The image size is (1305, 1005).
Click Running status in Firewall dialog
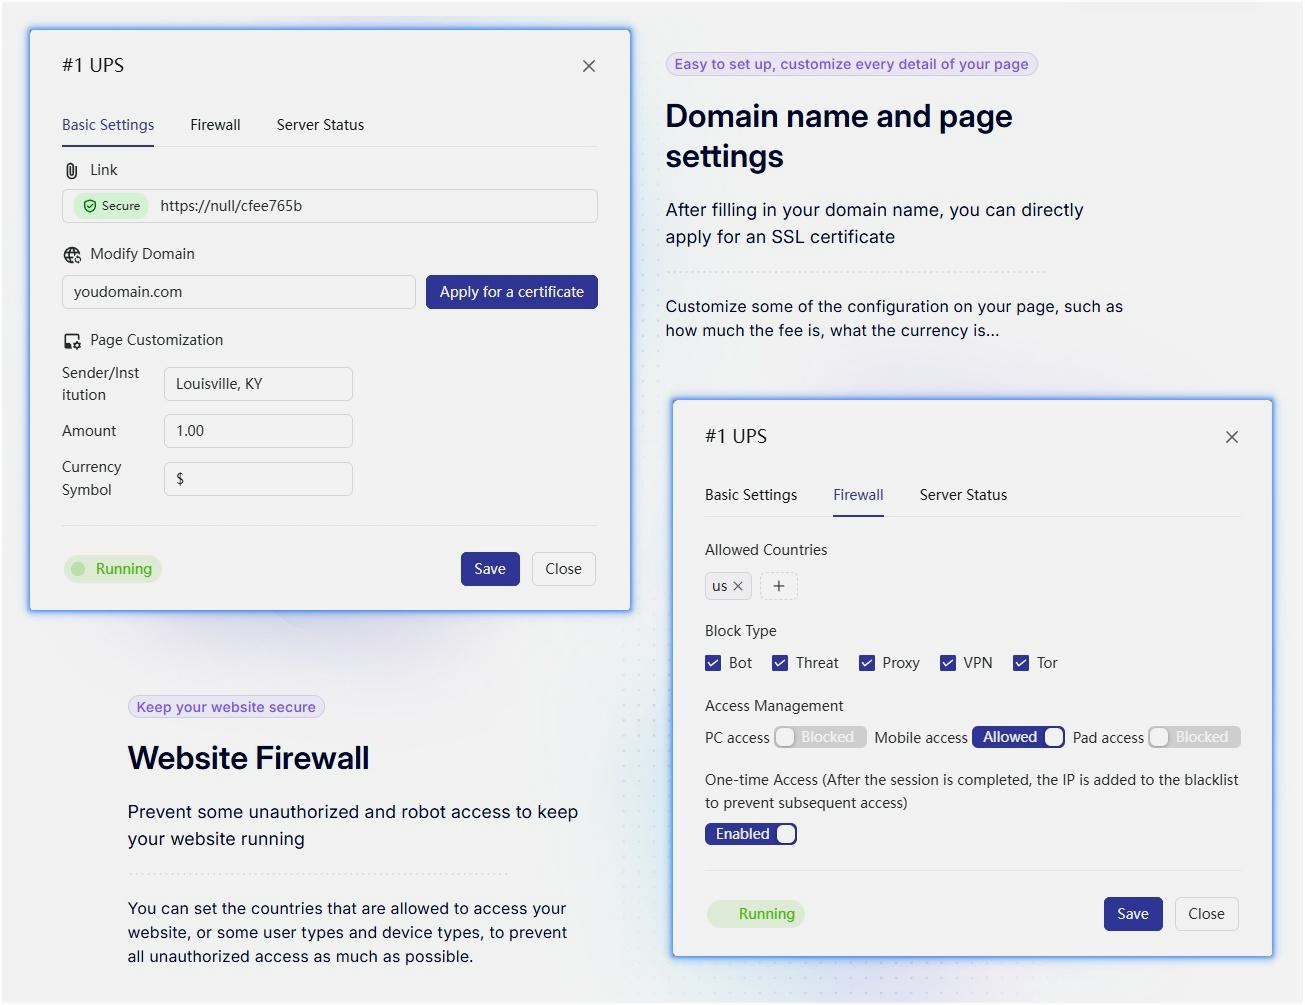(x=756, y=914)
